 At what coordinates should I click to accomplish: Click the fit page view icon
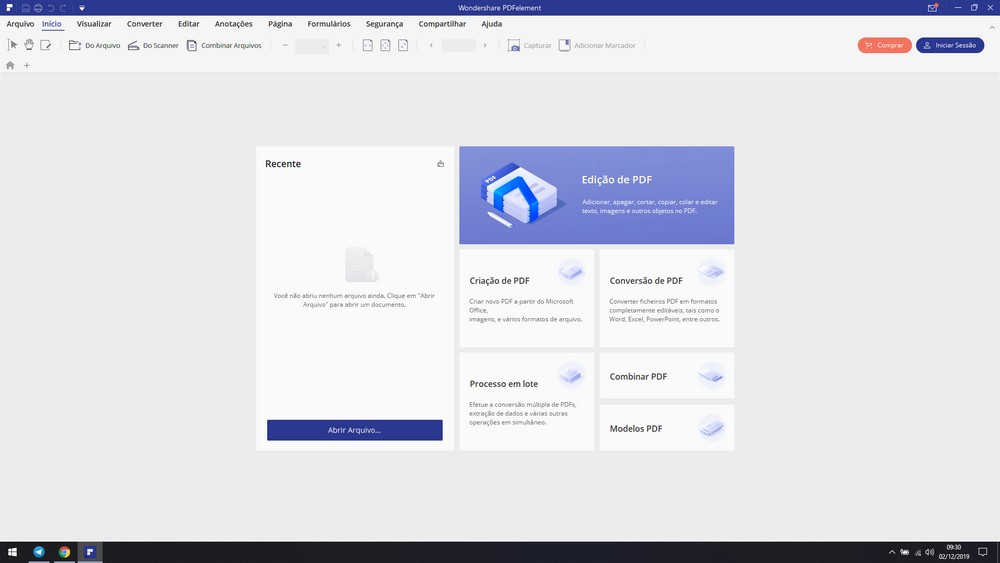tap(385, 45)
